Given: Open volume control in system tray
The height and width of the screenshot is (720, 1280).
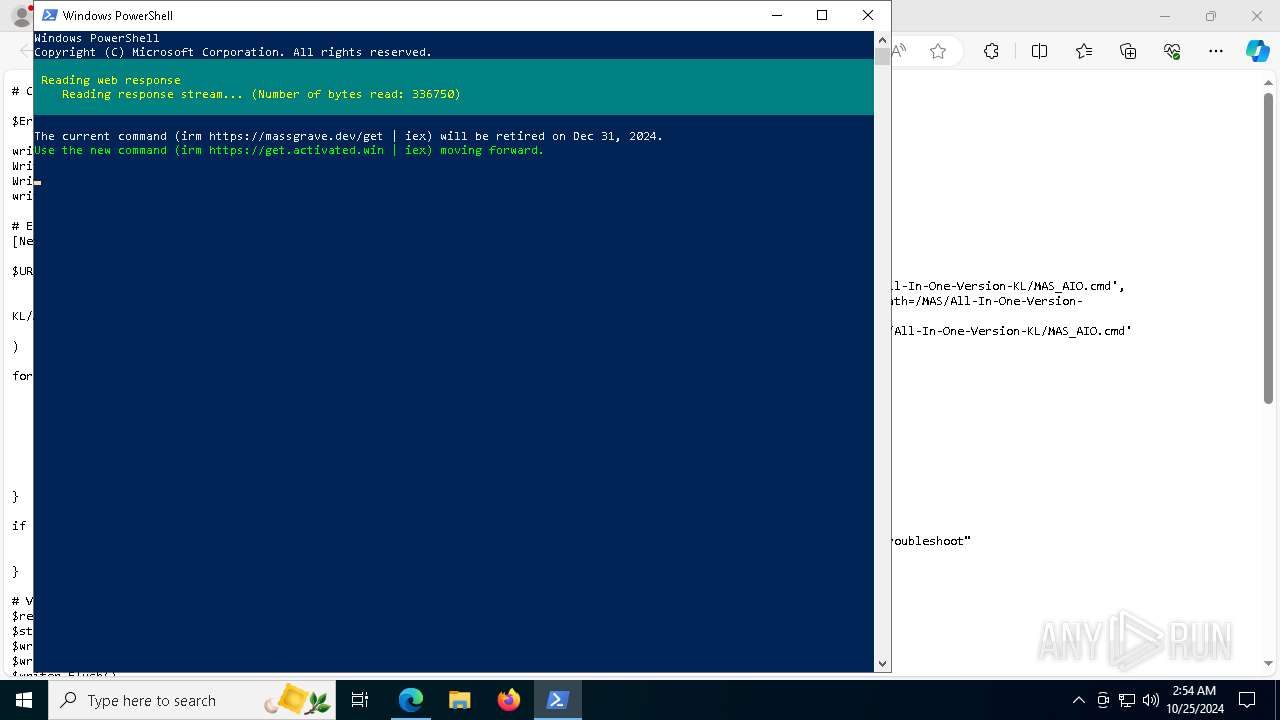Looking at the screenshot, I should pyautogui.click(x=1150, y=700).
